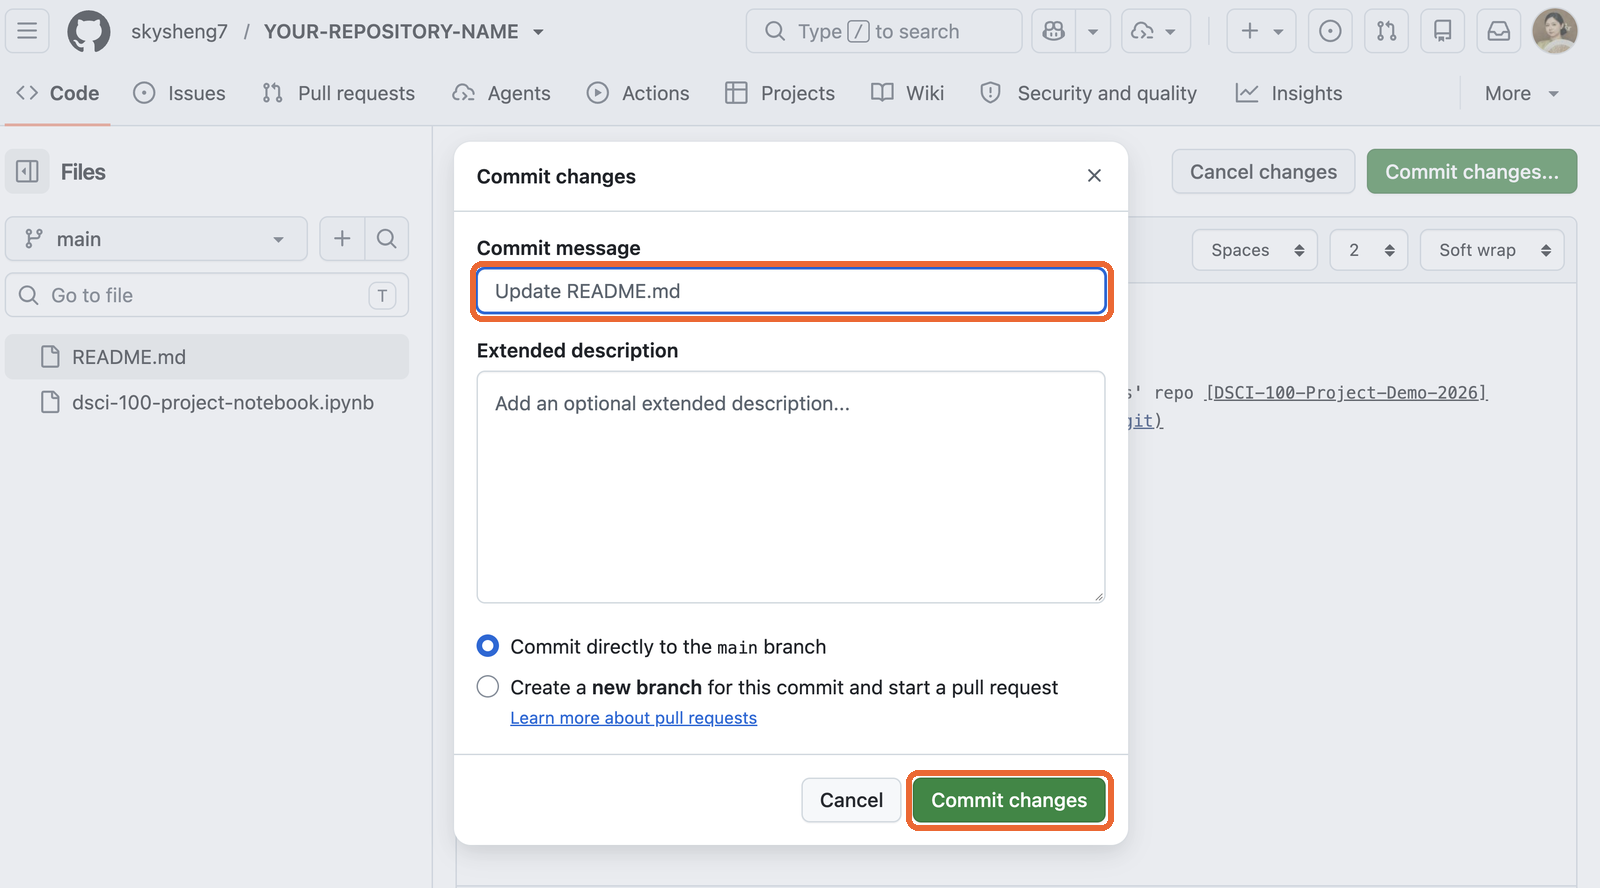Open the Copilot options dropdown arrow
The image size is (1600, 888).
(1093, 31)
